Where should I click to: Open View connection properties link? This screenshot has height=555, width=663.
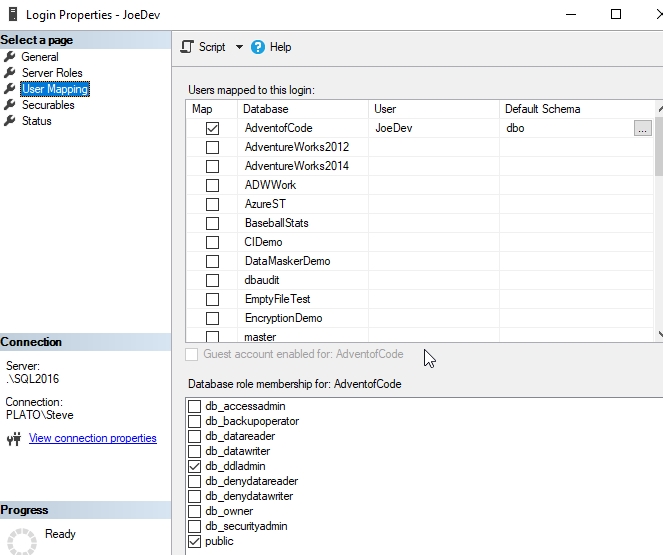92,438
